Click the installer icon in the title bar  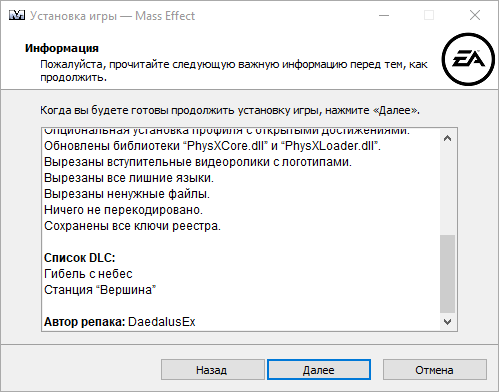(17, 16)
